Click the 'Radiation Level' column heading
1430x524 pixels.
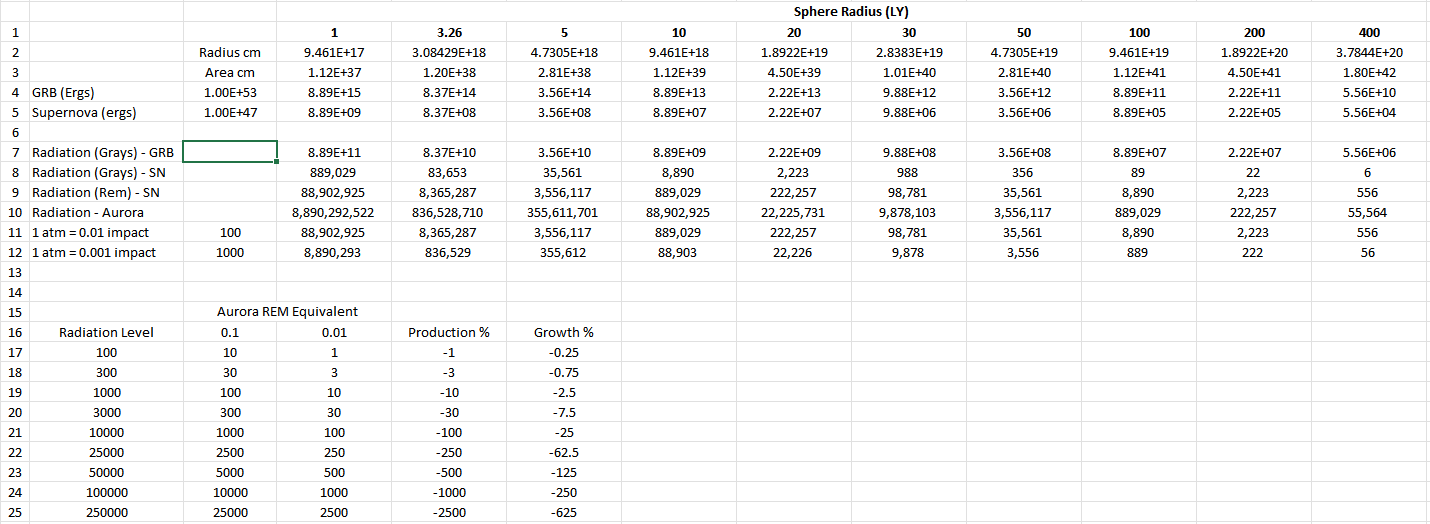click(106, 332)
